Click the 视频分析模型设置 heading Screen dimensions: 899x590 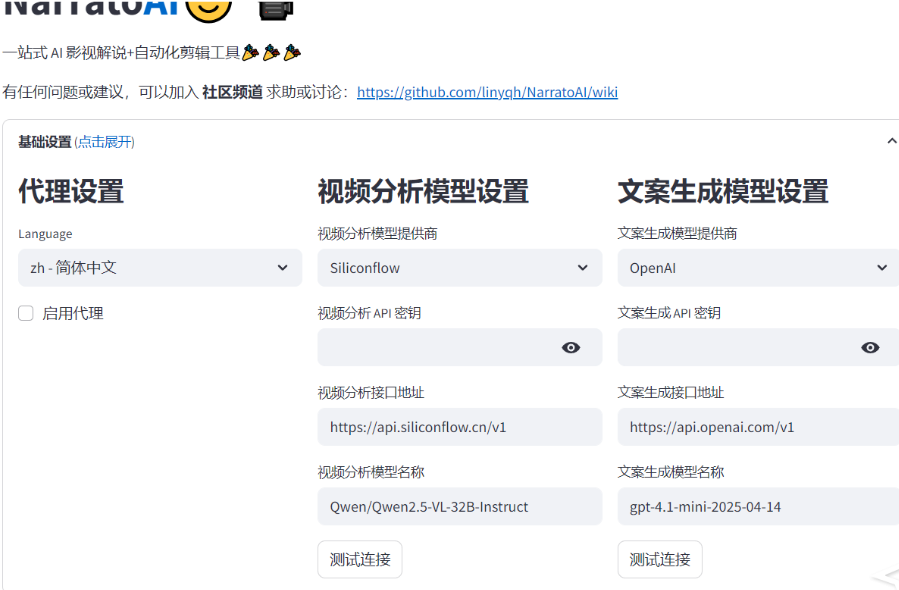pyautogui.click(x=423, y=192)
